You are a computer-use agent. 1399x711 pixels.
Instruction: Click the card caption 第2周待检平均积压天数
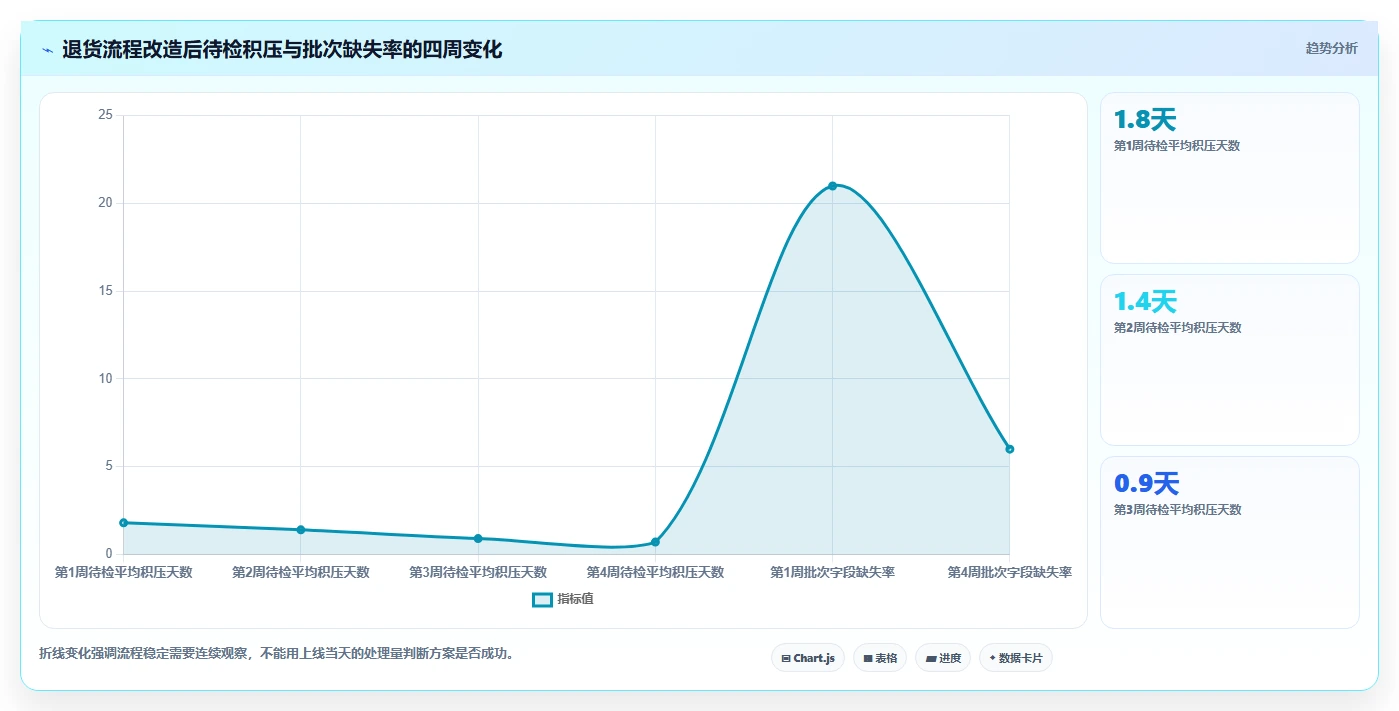point(1177,328)
